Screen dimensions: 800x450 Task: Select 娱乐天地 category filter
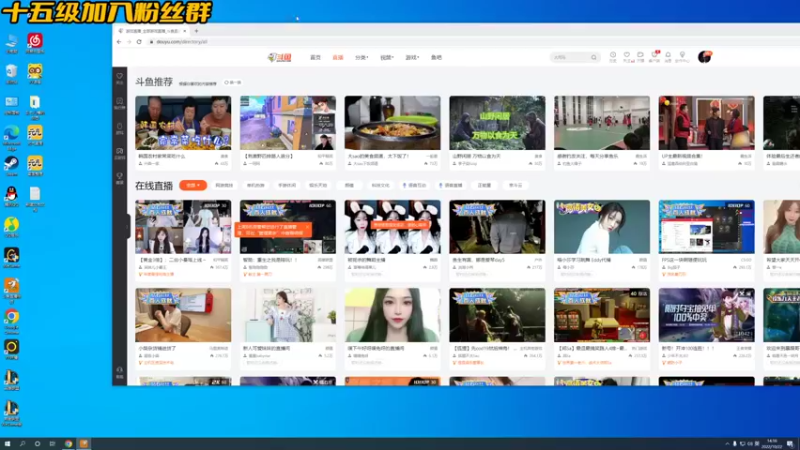click(318, 185)
